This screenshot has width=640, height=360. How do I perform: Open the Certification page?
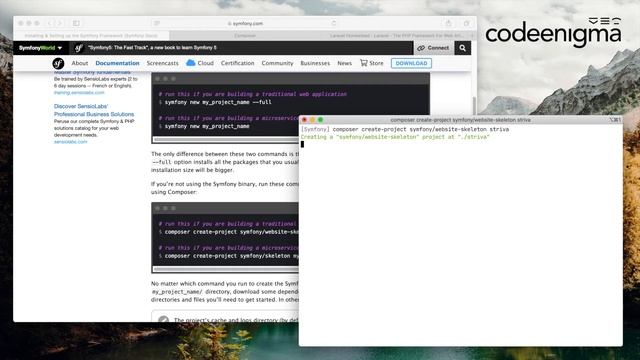(238, 63)
